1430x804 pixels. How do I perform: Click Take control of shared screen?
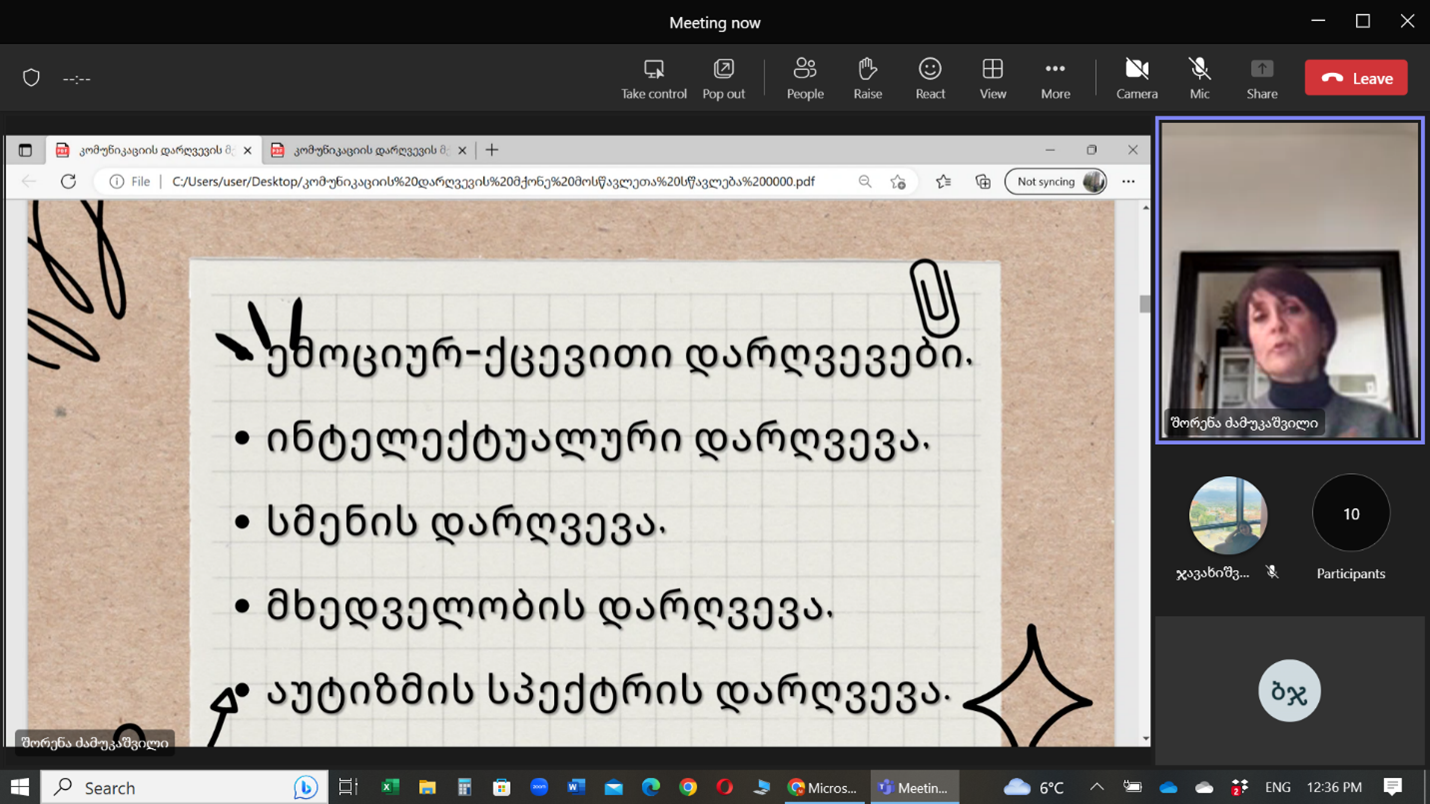[654, 78]
